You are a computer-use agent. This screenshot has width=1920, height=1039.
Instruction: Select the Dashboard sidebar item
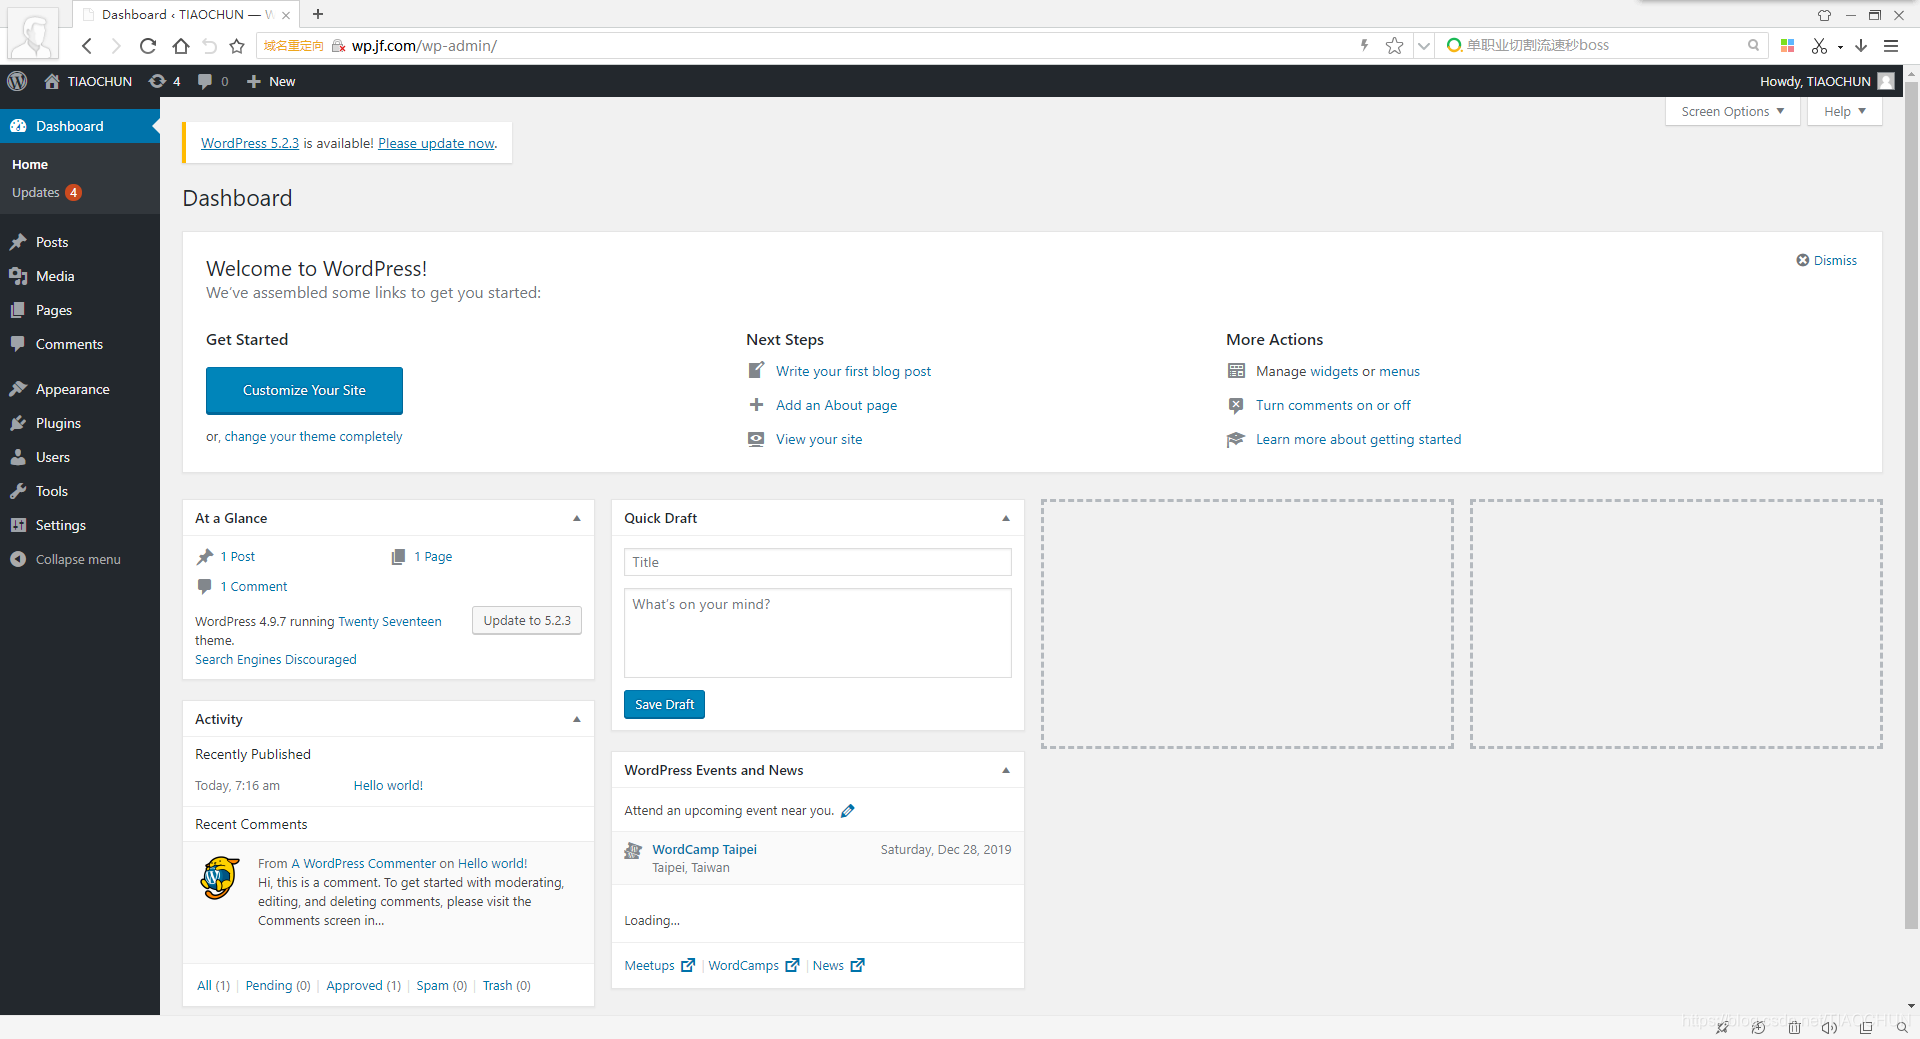(x=80, y=126)
